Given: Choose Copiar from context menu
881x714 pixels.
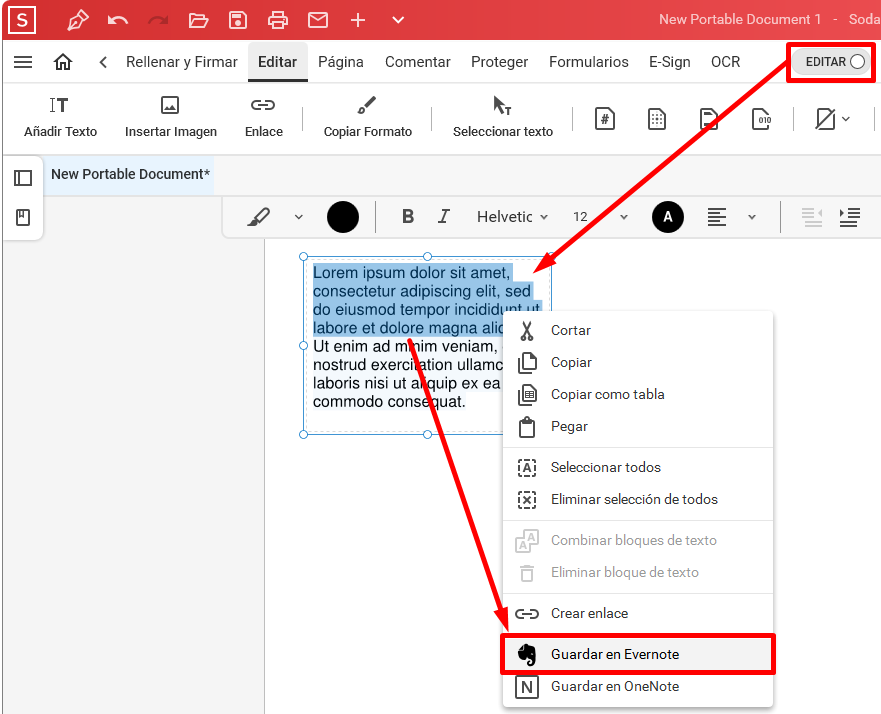Looking at the screenshot, I should pos(638,362).
